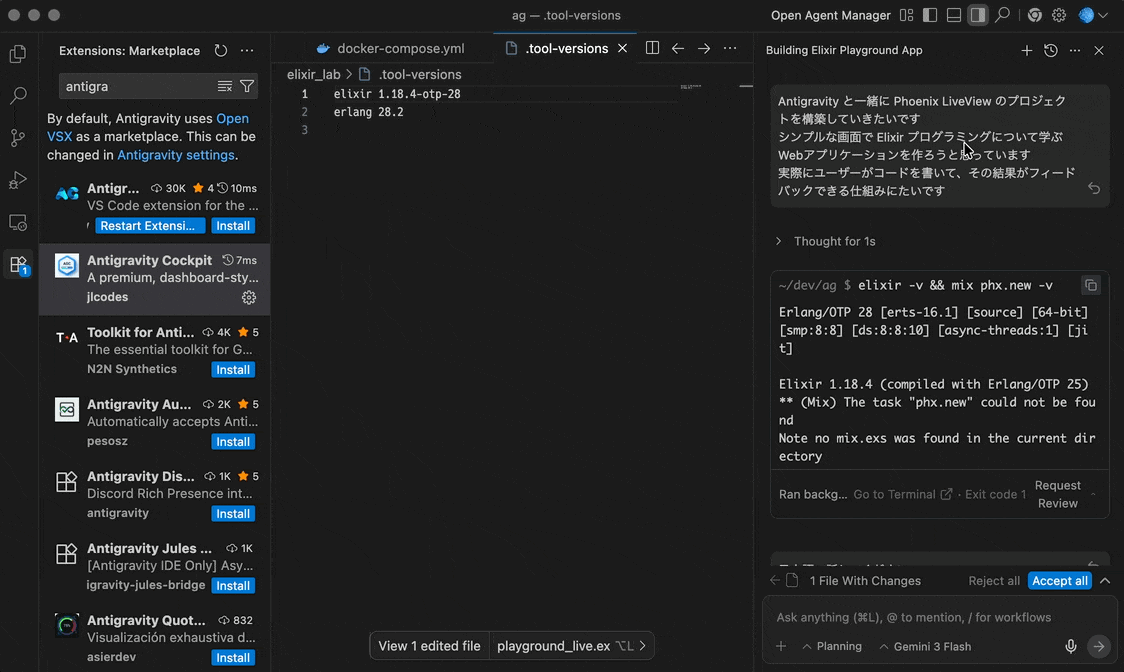
Task: Toggle agent side panel visibility
Action: pos(978,15)
